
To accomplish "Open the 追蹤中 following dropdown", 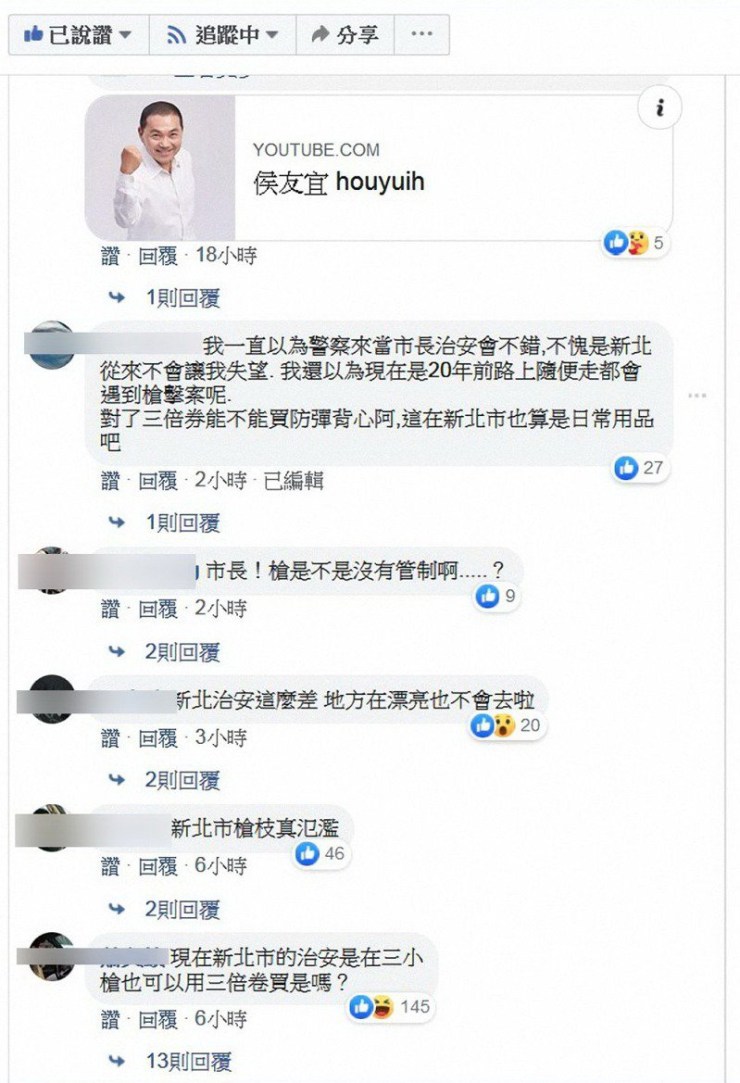I will pyautogui.click(x=222, y=34).
